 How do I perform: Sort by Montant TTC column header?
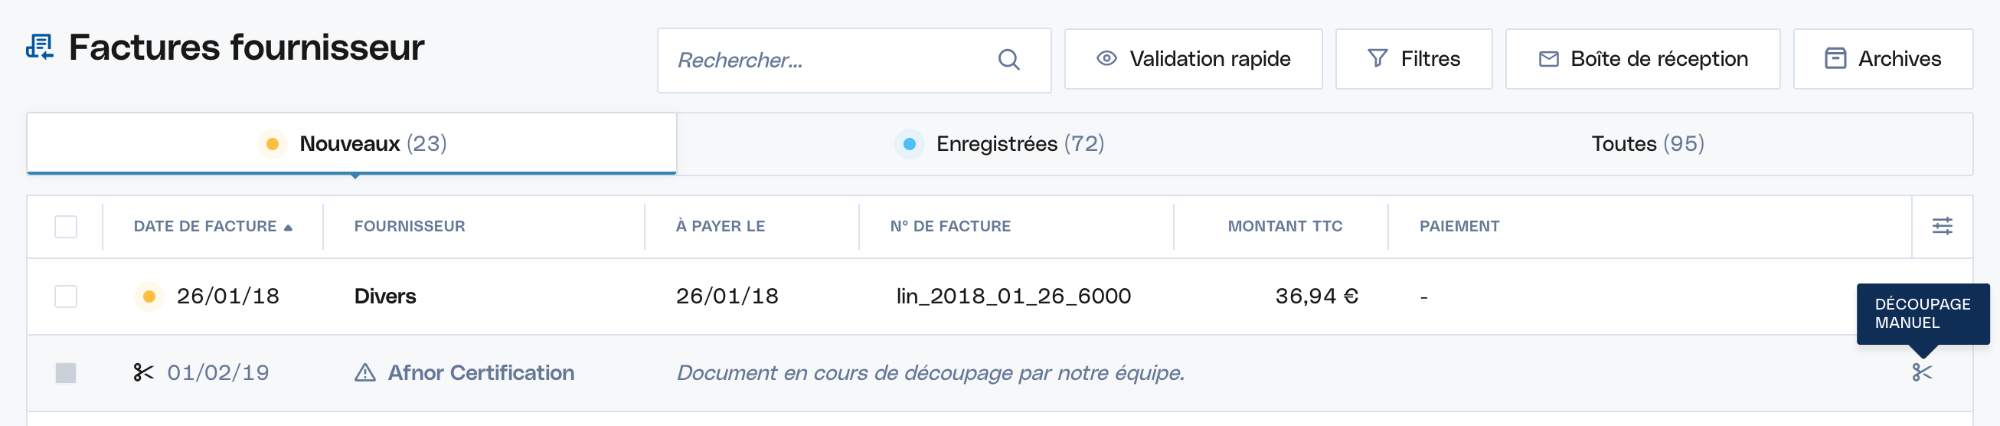point(1285,226)
